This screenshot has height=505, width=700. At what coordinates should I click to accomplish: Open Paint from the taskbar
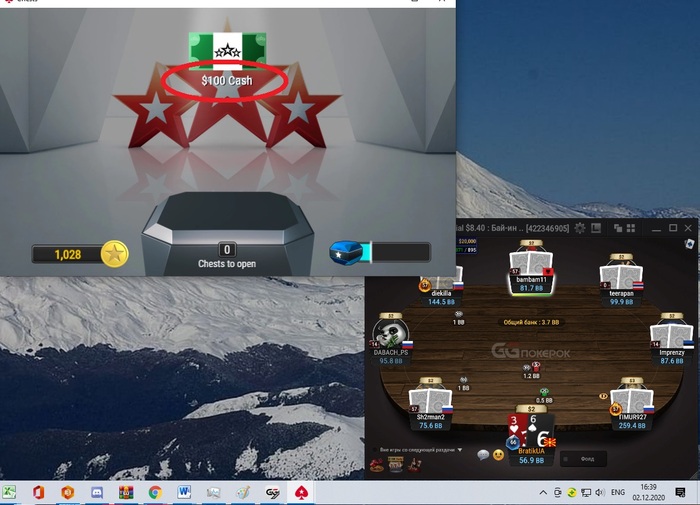pyautogui.click(x=242, y=492)
